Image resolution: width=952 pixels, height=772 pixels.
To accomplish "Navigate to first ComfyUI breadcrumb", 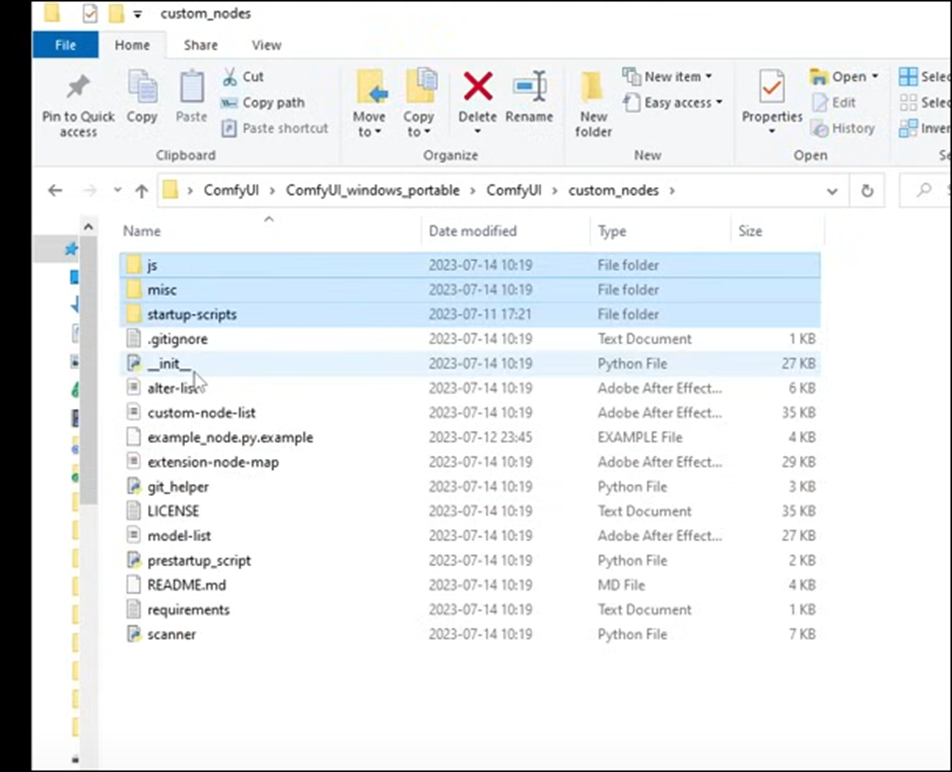I will [x=231, y=191].
